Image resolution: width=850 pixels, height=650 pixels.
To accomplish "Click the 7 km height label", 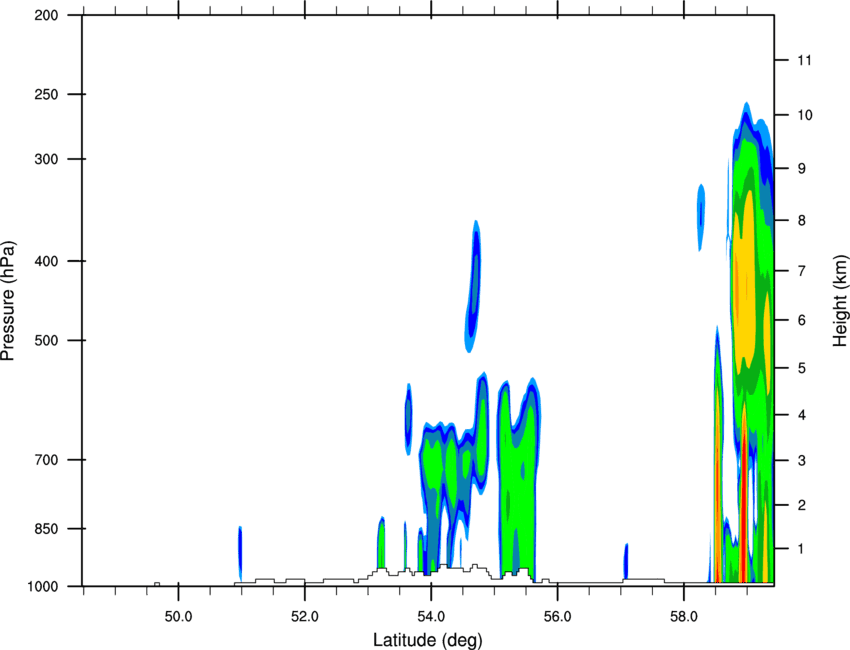I will pyautogui.click(x=801, y=271).
